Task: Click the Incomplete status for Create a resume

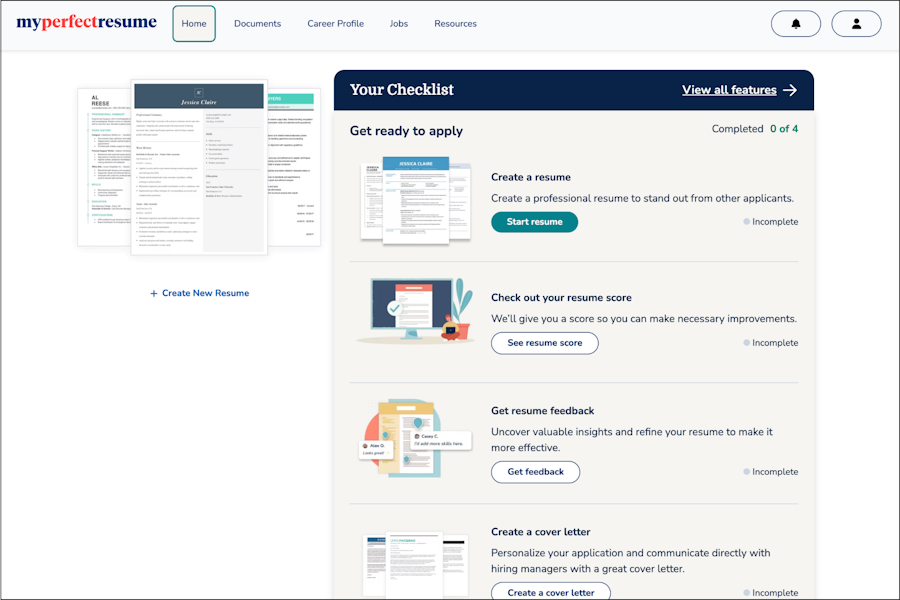Action: pos(770,222)
